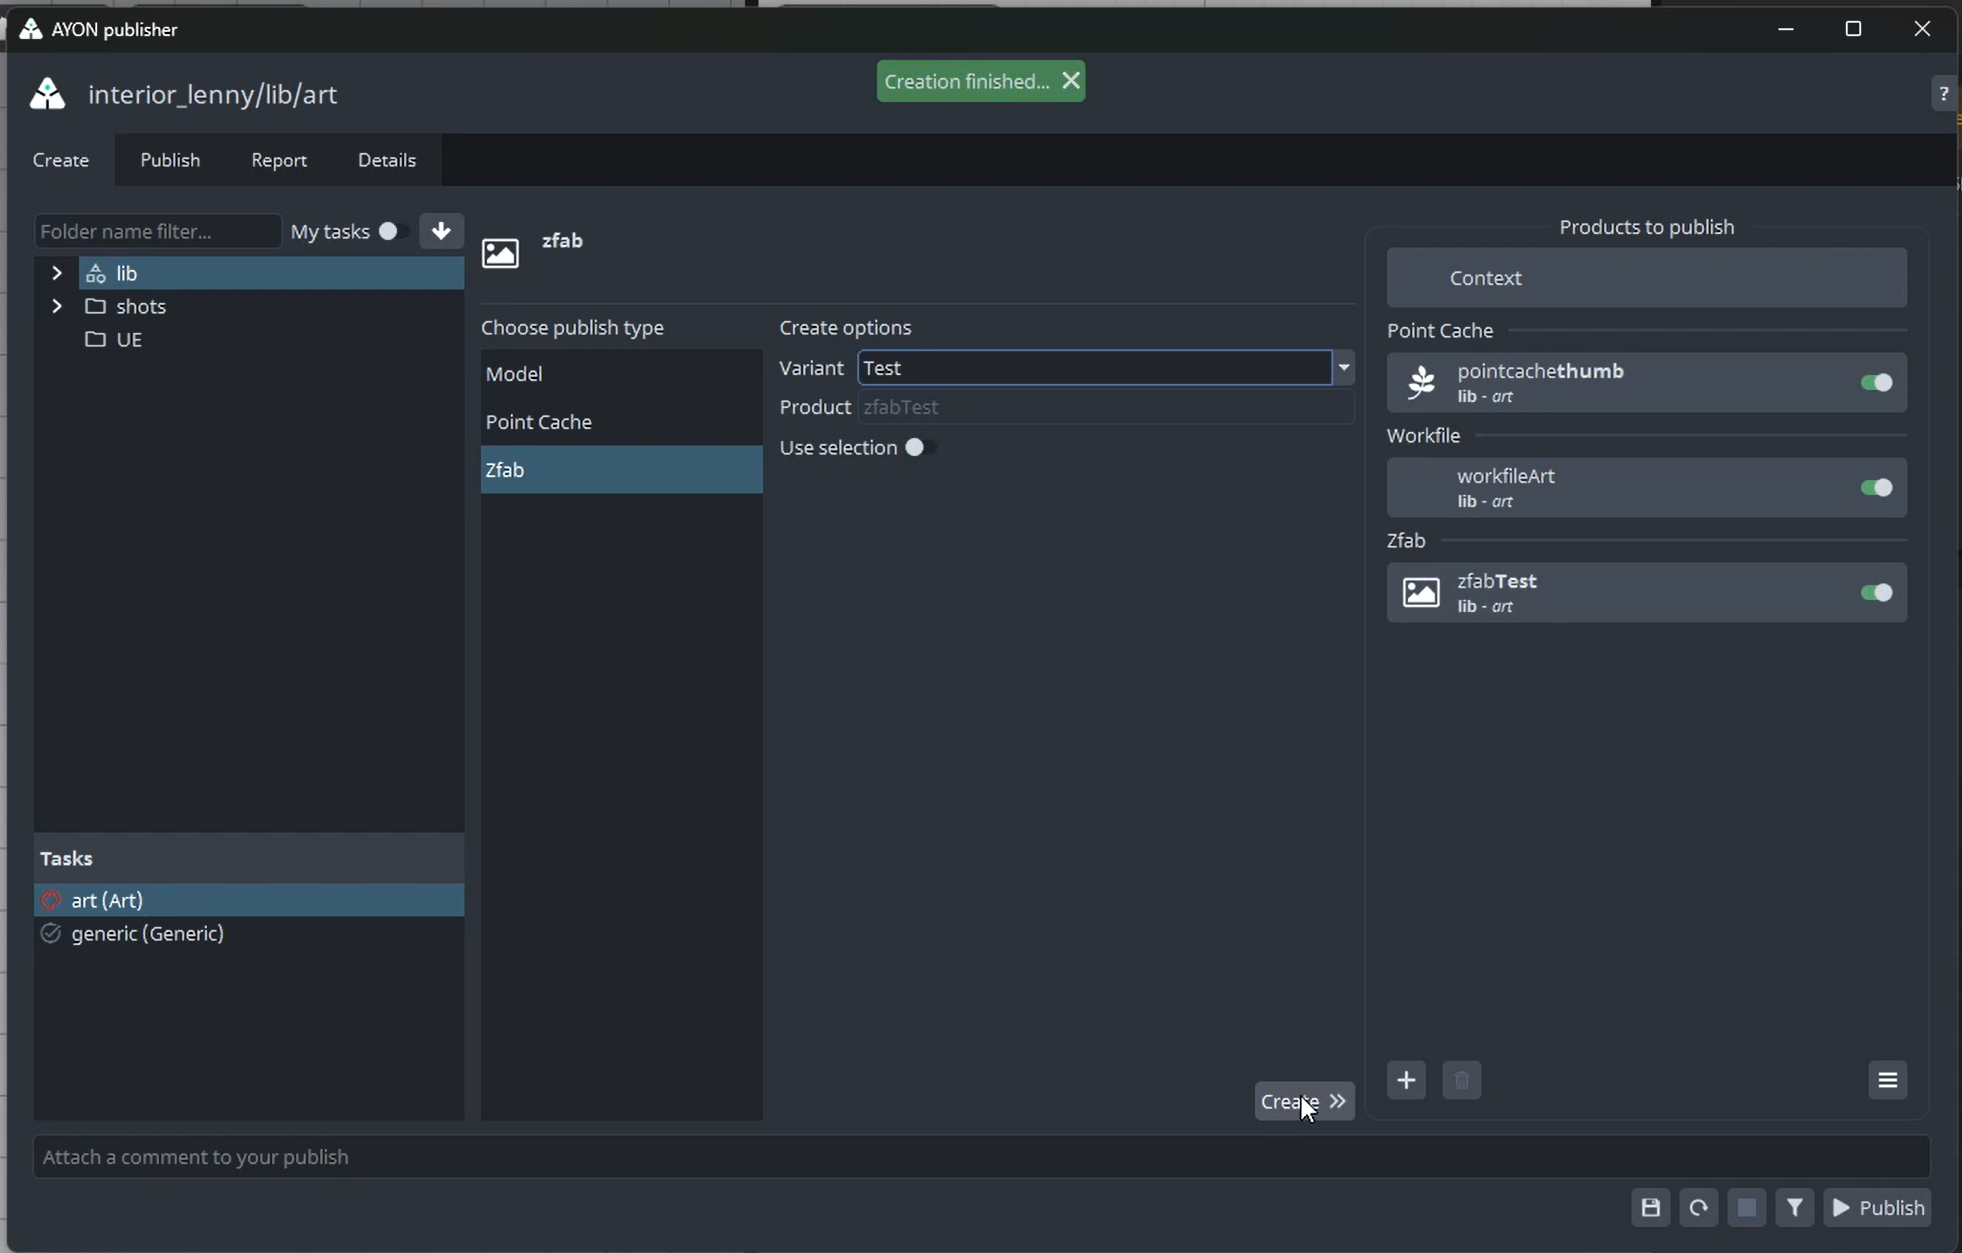
Task: Click the trash delete product button
Action: [x=1461, y=1080]
